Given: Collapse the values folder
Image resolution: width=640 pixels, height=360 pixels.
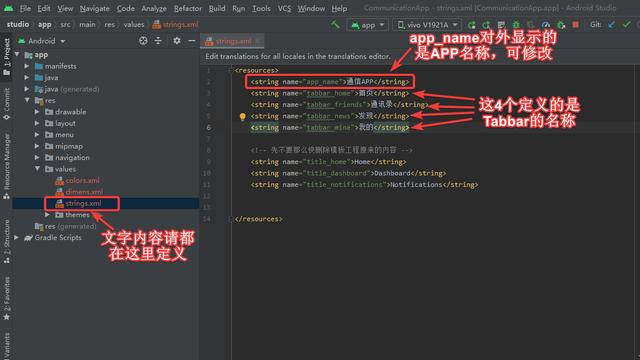Looking at the screenshot, I should point(37,169).
